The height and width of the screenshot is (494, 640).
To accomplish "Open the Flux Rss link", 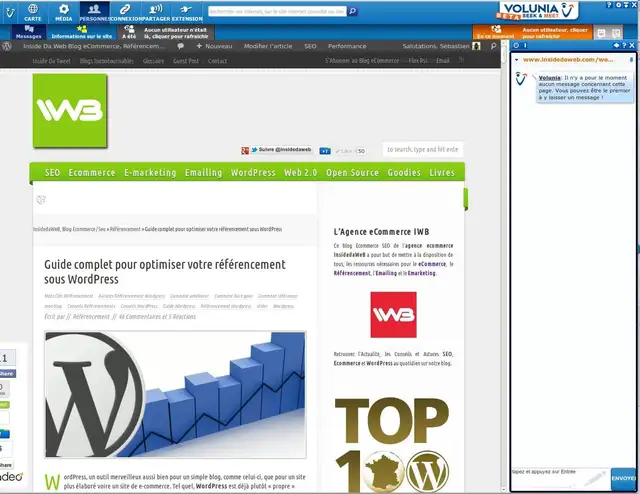I will [418, 61].
